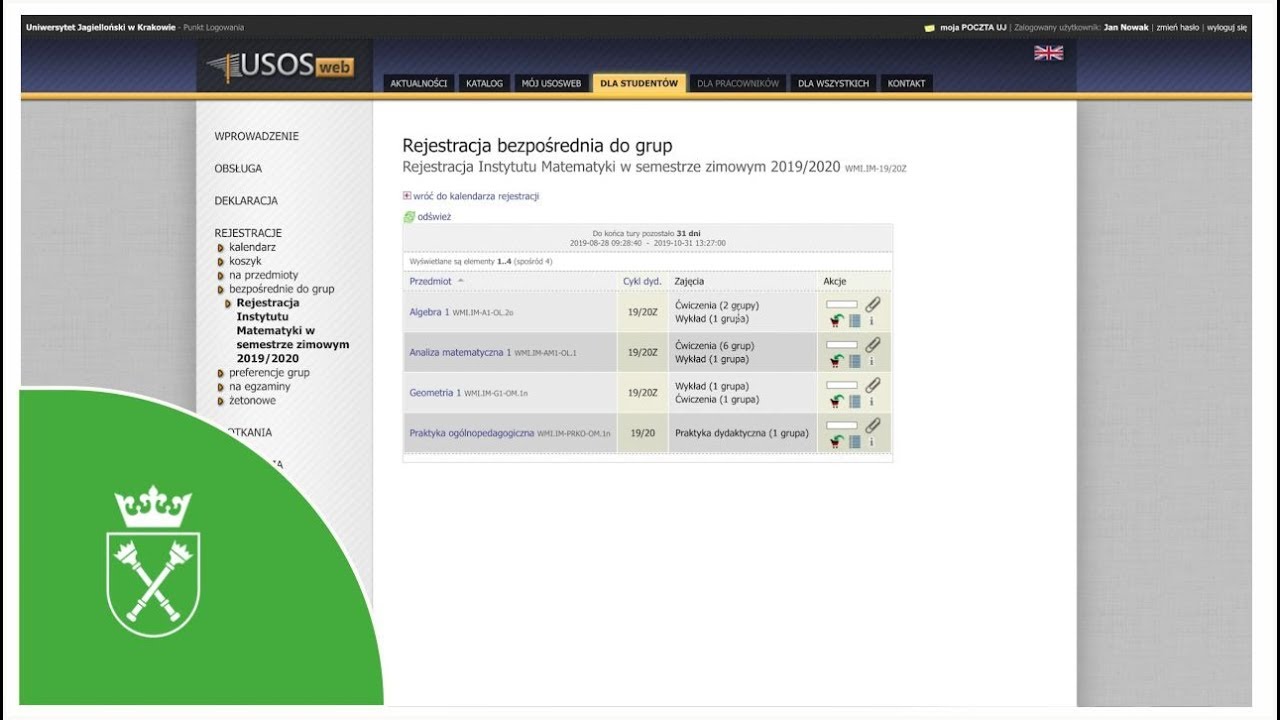Click the yellow mail icon in the top bar

(x=930, y=28)
